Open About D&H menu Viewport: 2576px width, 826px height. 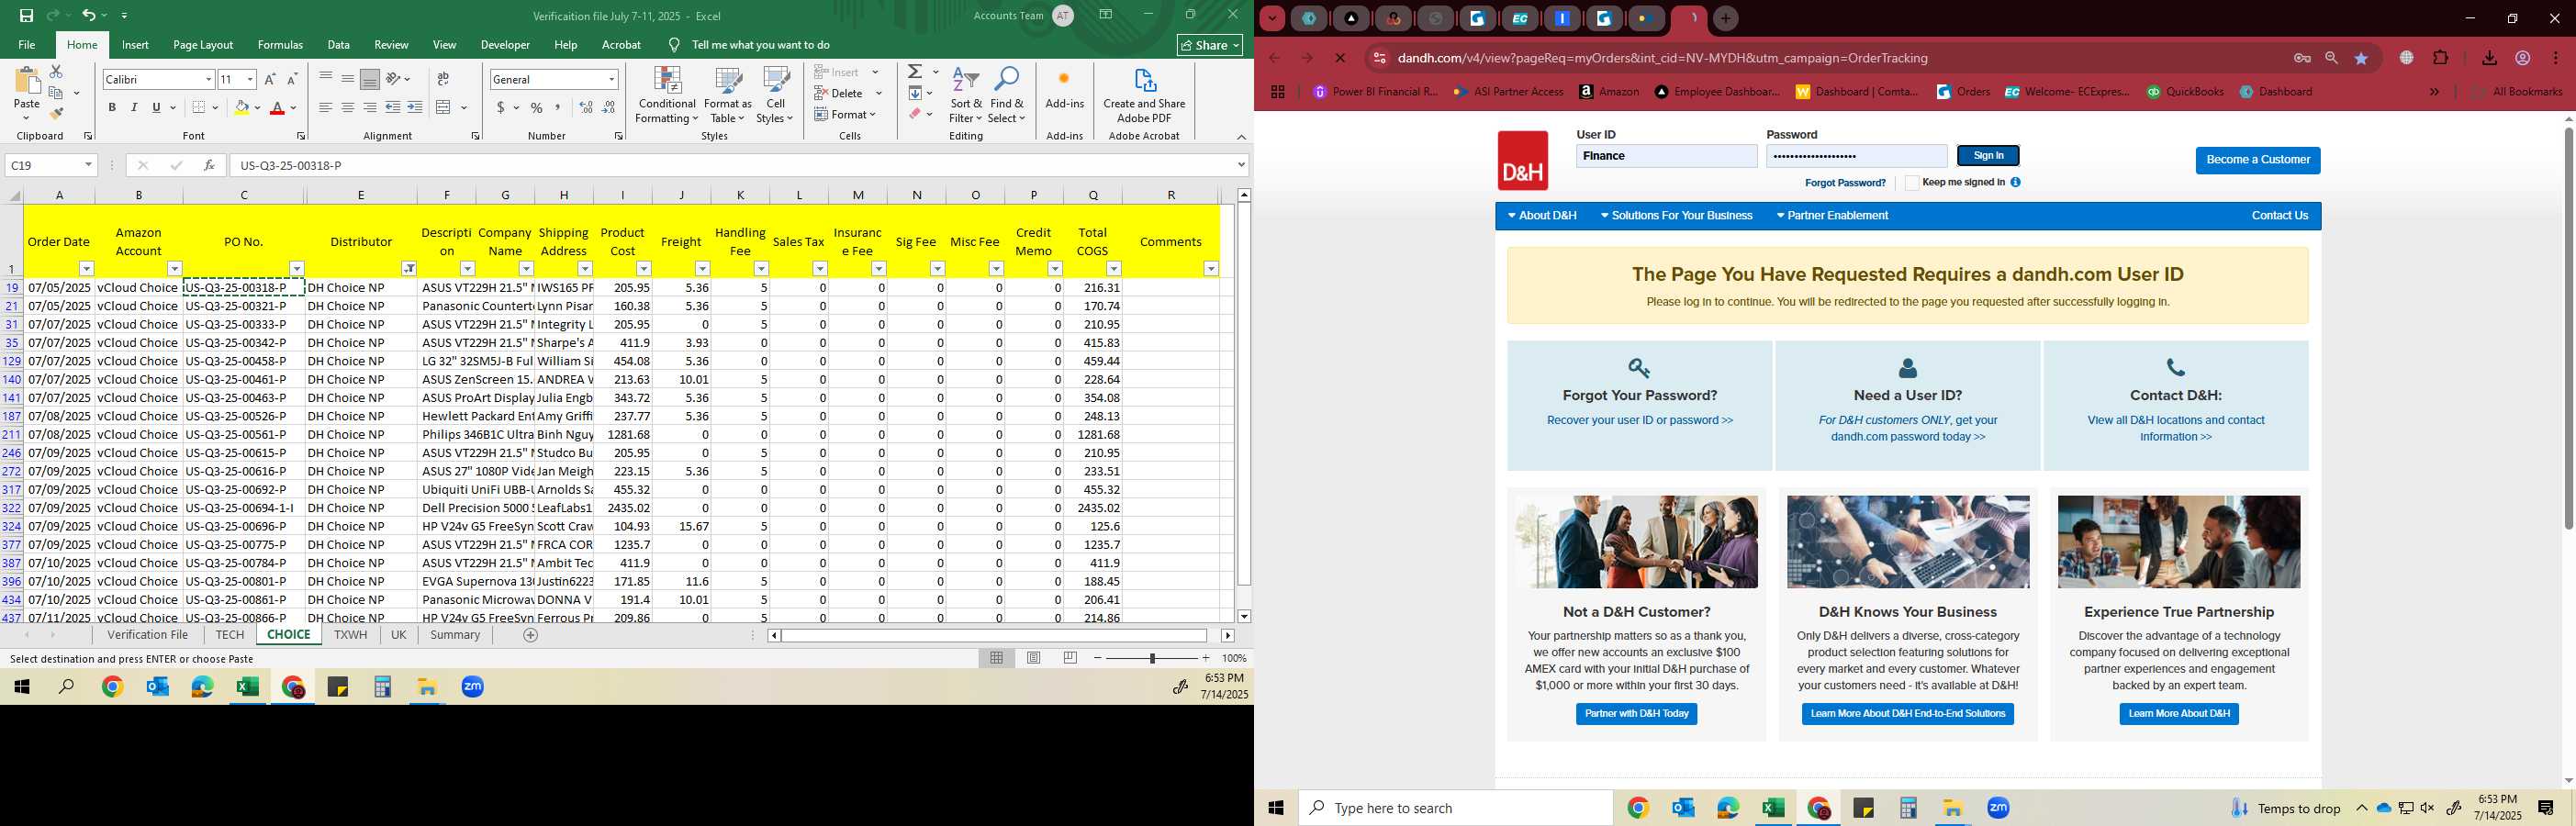coord(1542,216)
